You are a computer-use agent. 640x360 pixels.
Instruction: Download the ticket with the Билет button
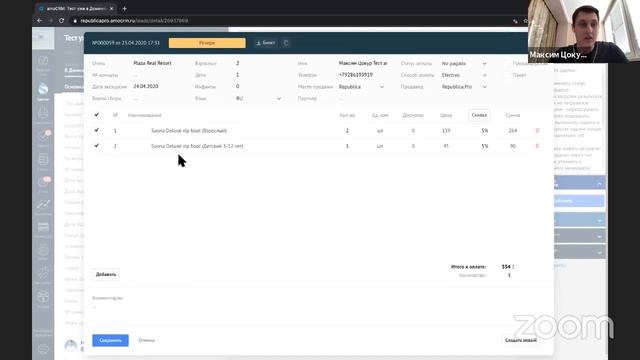266,43
